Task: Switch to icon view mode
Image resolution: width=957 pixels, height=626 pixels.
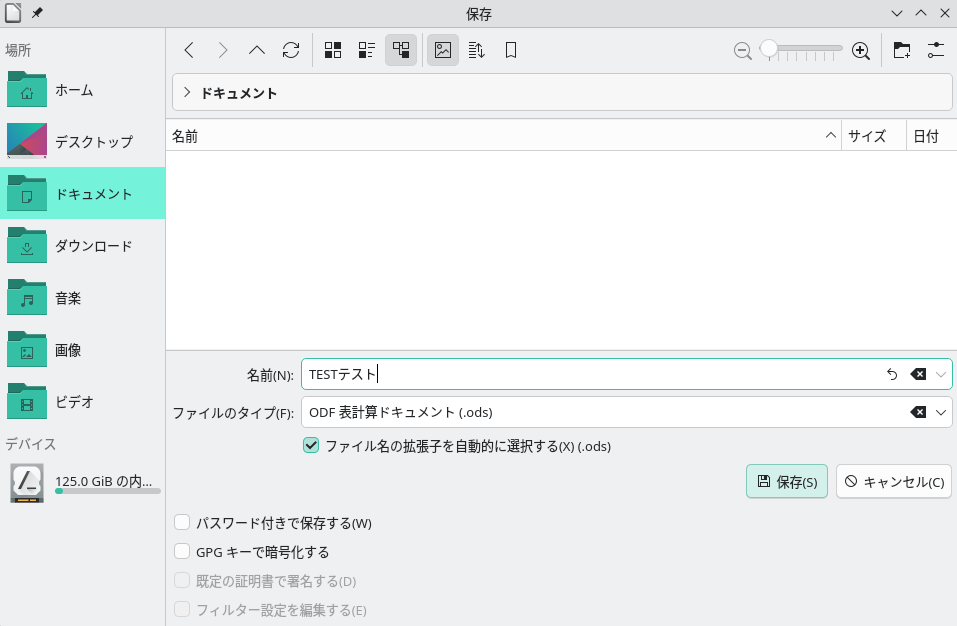Action: pos(333,50)
